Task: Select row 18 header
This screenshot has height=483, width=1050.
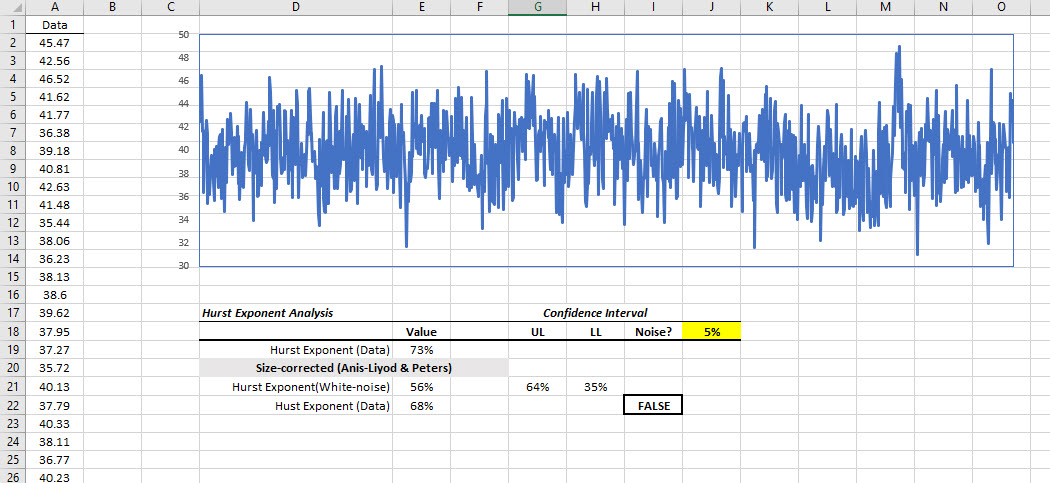Action: 12,332
